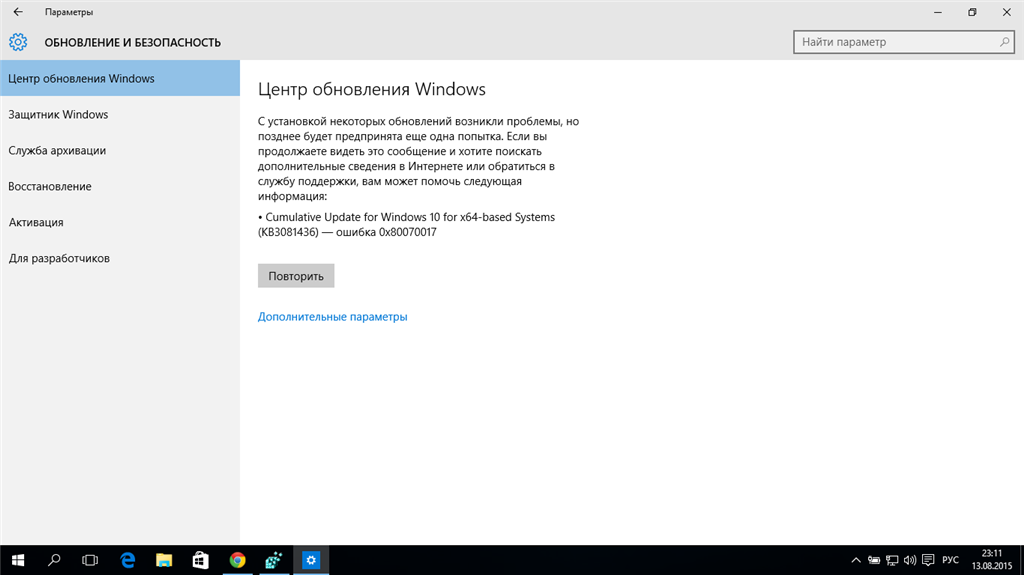Viewport: 1024px width, 575px height.
Task: Open the Action Center notifications icon
Action: 928,560
